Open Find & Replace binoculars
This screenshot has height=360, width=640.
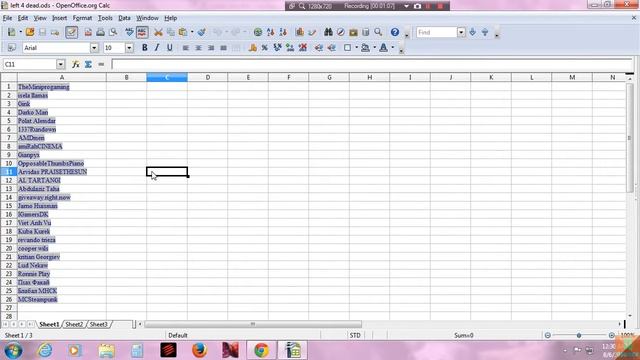[x=328, y=32]
